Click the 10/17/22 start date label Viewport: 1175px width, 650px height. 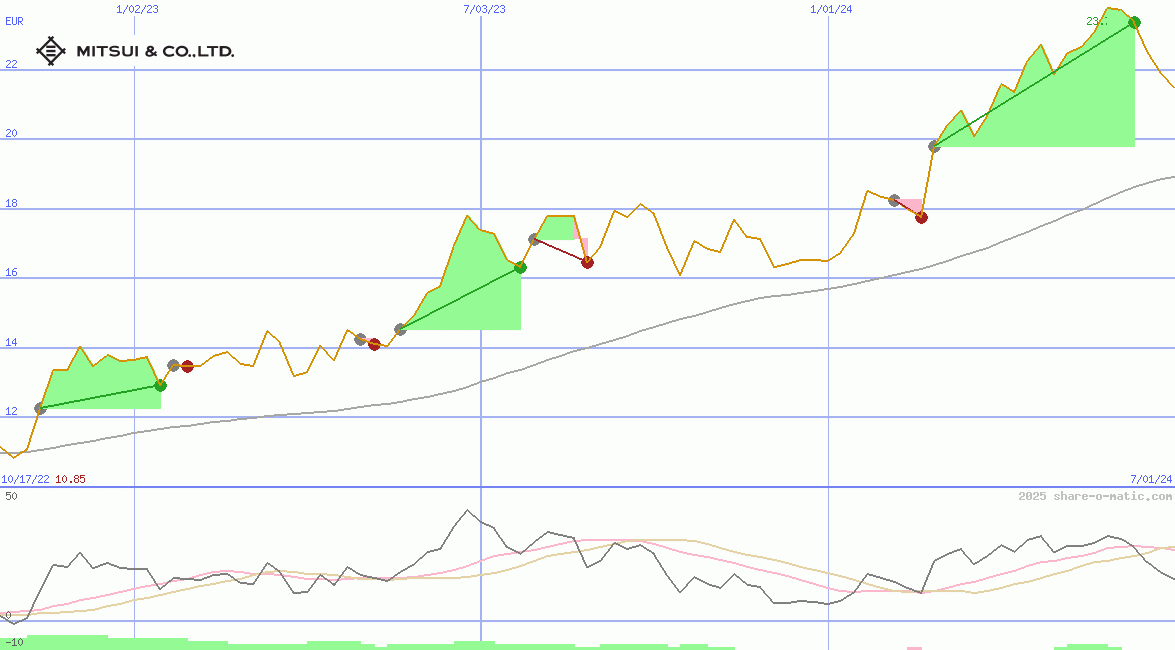pos(25,479)
